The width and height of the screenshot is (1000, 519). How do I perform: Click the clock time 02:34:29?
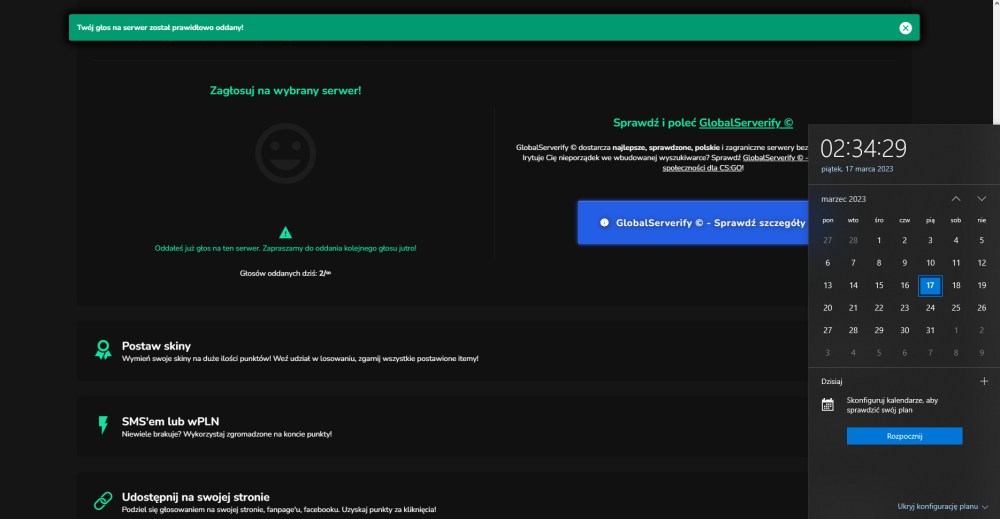pos(863,149)
